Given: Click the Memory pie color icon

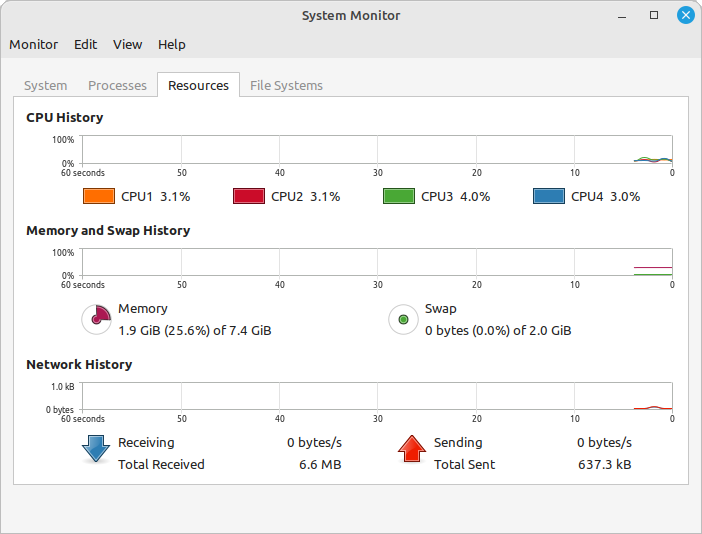Looking at the screenshot, I should pyautogui.click(x=96, y=320).
